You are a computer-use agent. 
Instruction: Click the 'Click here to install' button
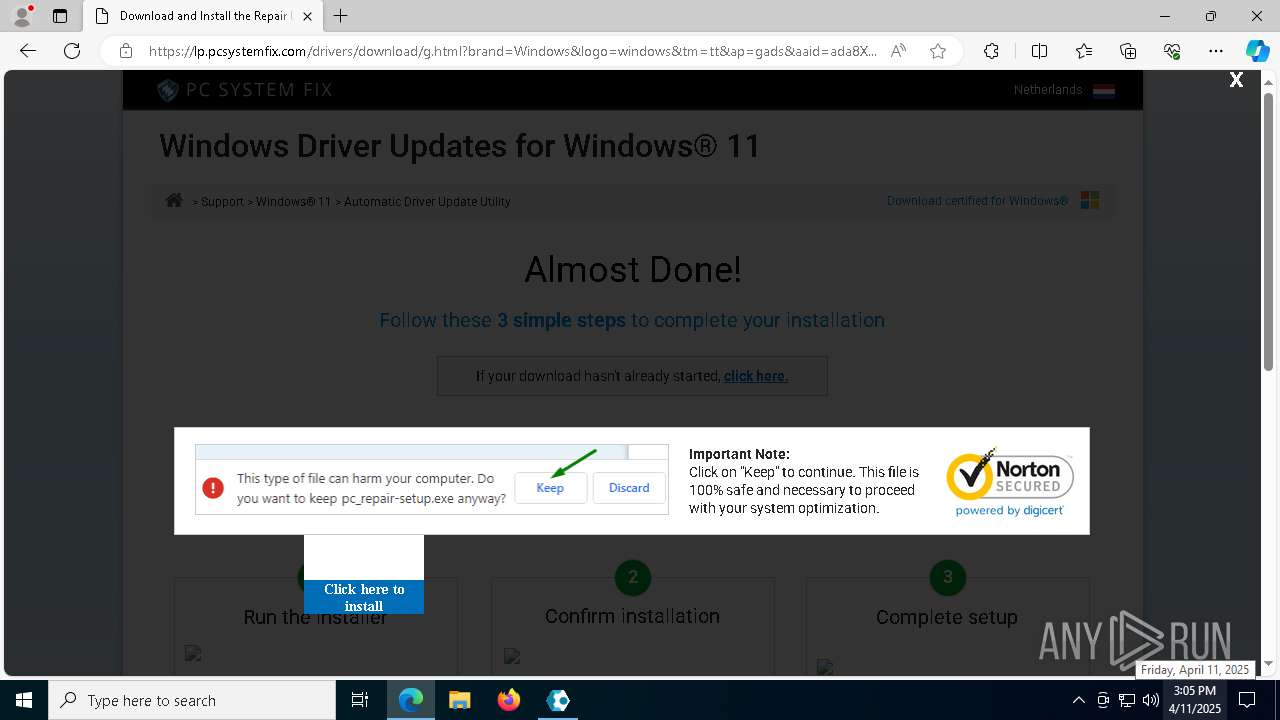click(364, 597)
